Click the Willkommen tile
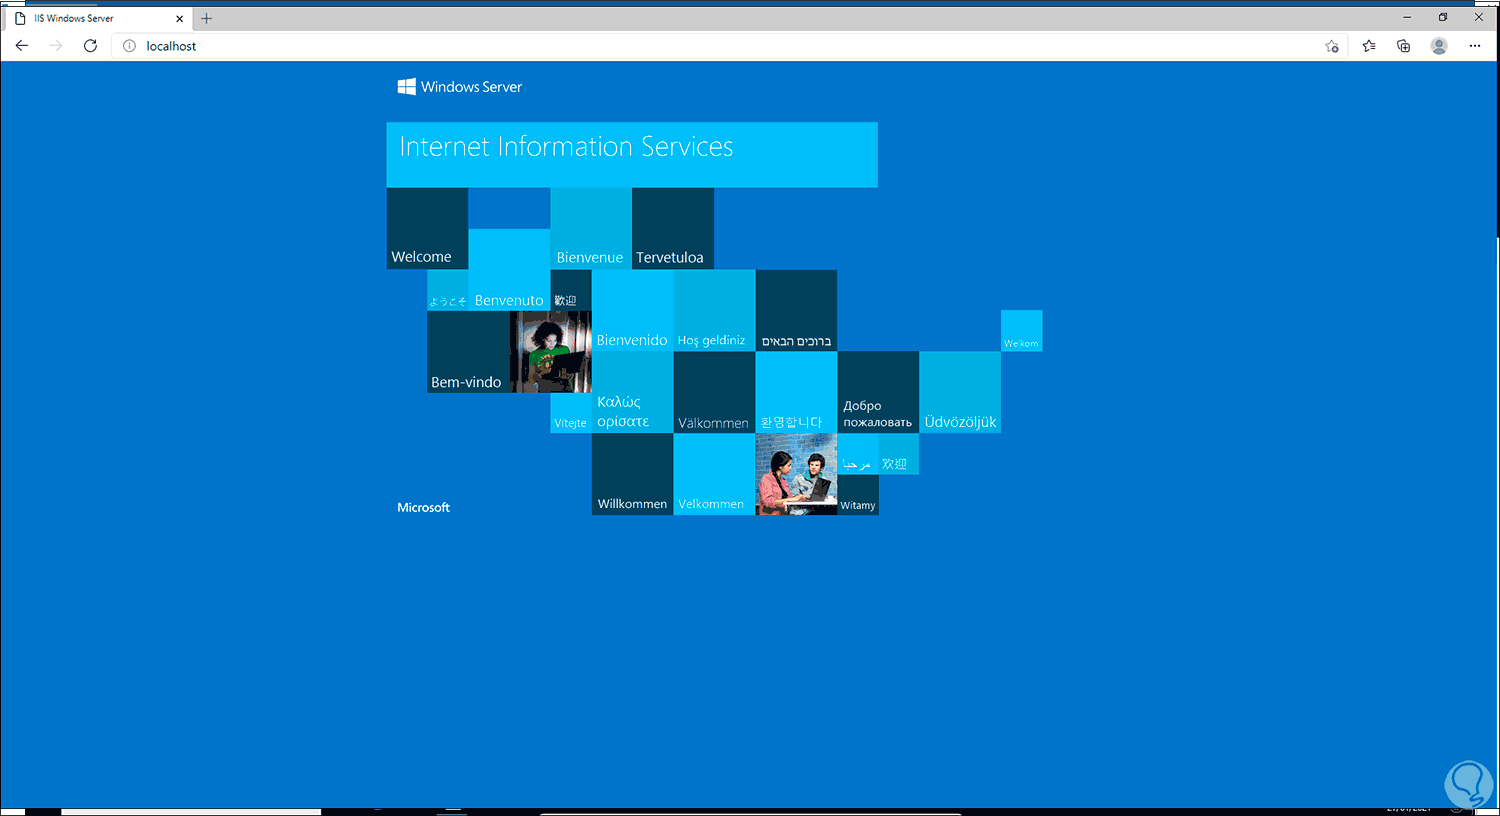1500x816 pixels. pos(632,475)
